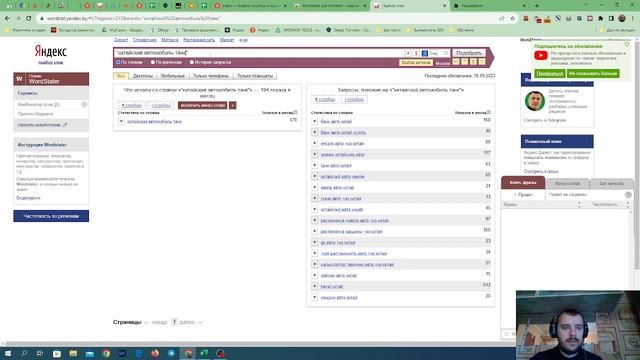Open the Директ top link
Screen dimensions: 640x360
pos(121,40)
